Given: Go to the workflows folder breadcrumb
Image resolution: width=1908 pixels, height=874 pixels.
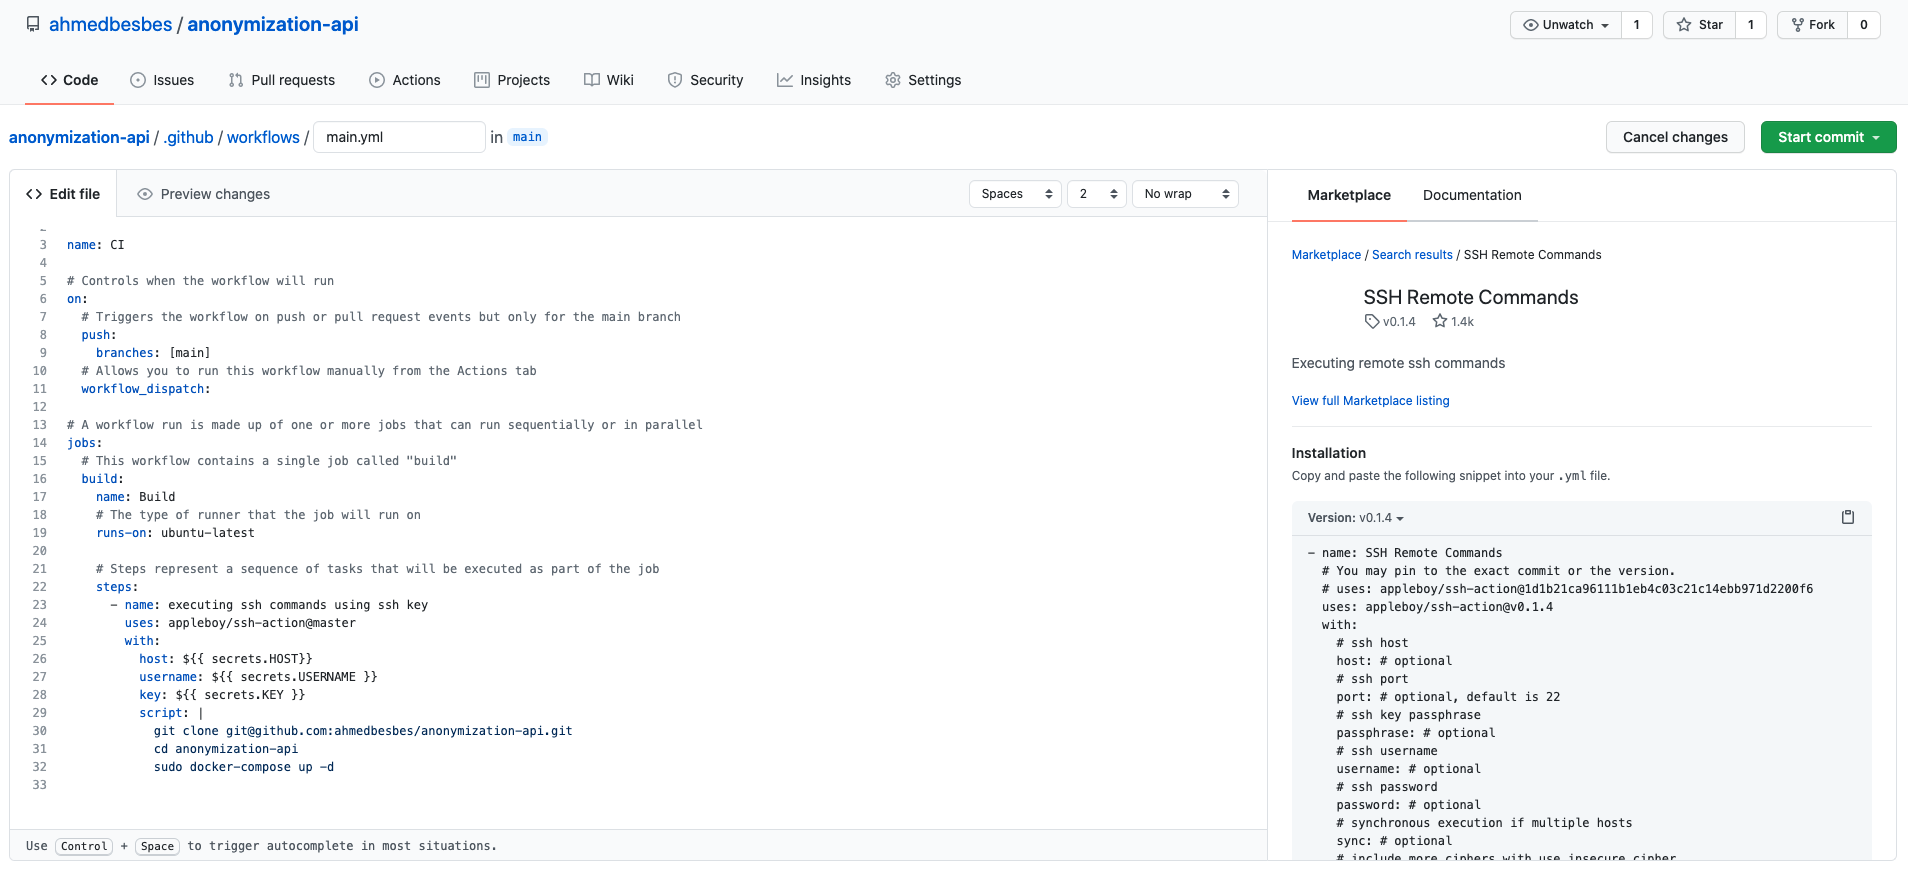Looking at the screenshot, I should [x=263, y=137].
